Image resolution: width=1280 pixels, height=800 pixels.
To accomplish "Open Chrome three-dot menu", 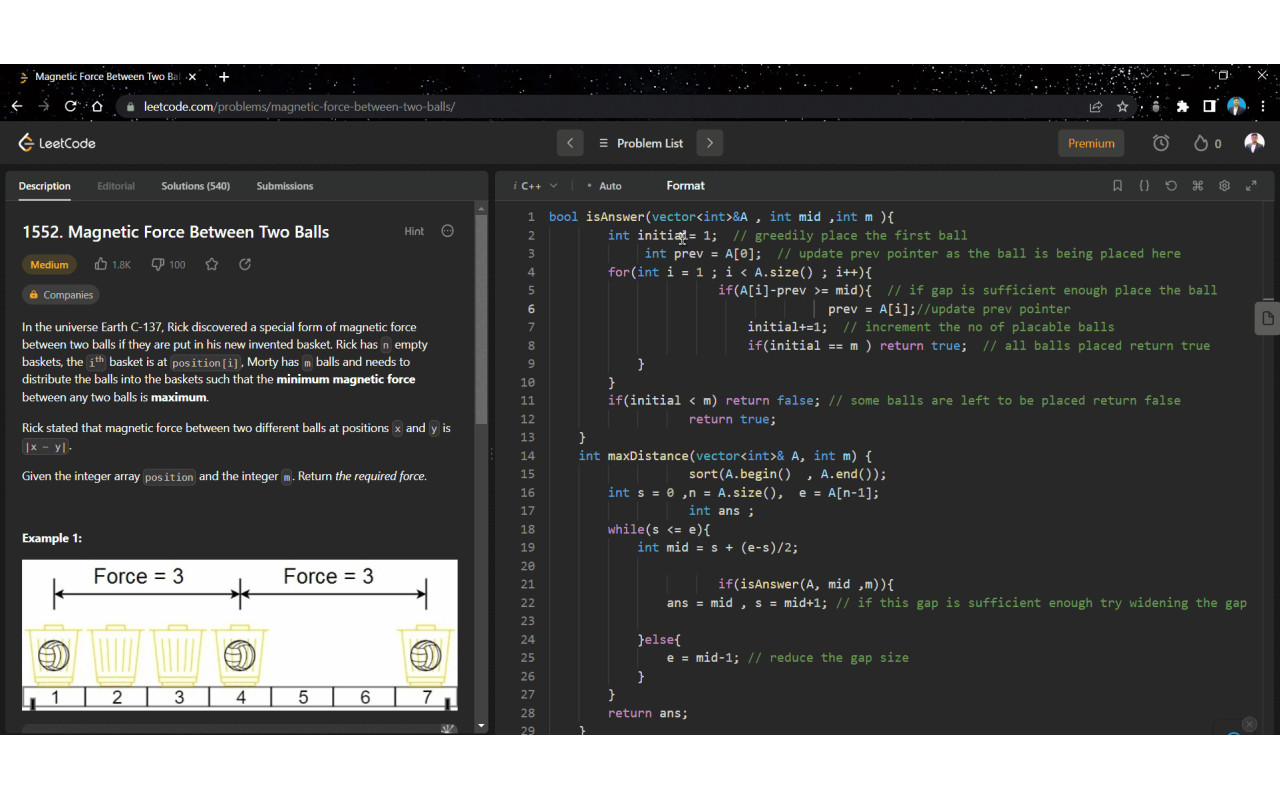I will click(1263, 106).
